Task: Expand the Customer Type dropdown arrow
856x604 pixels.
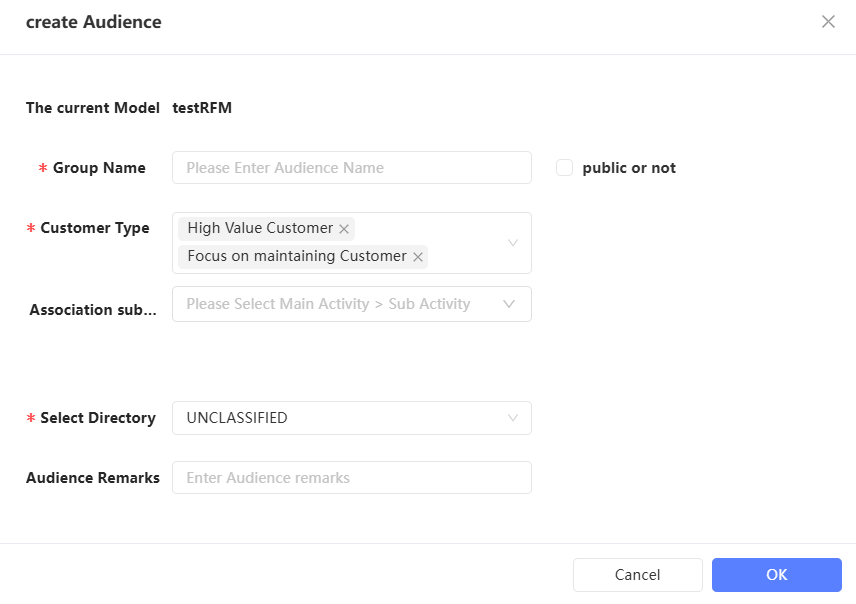Action: [x=513, y=243]
